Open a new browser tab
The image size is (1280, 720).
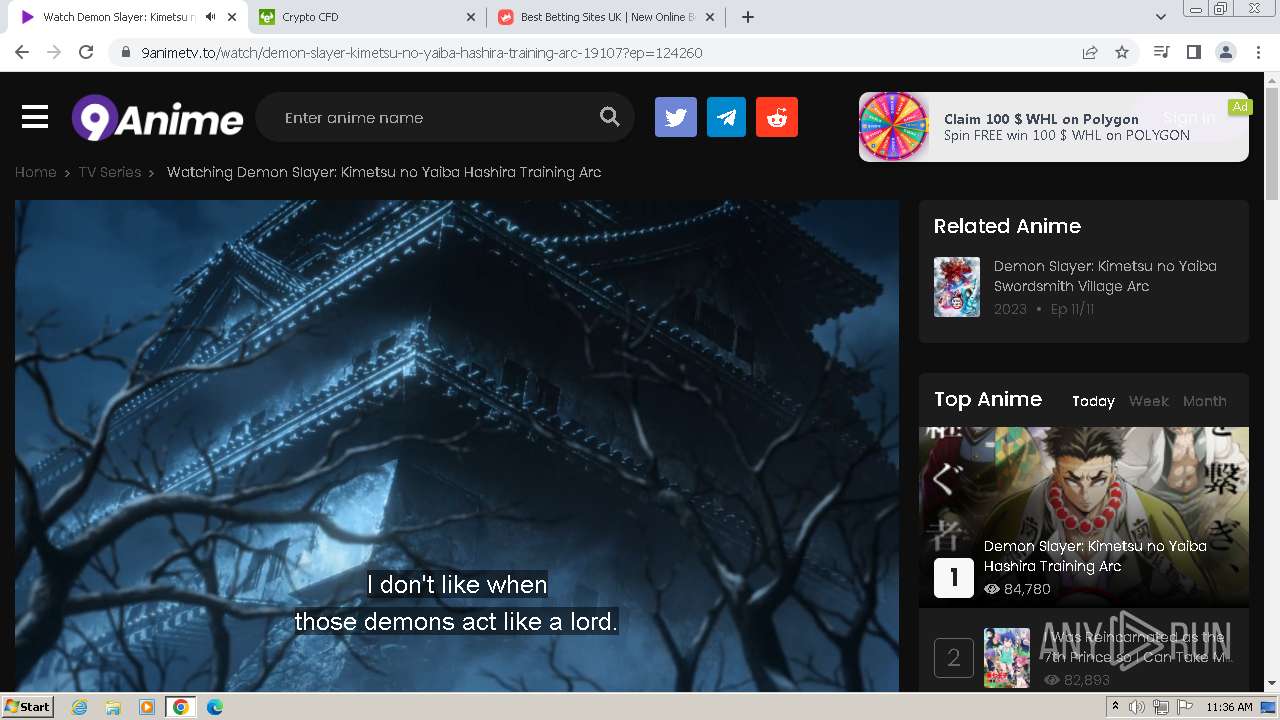(748, 17)
